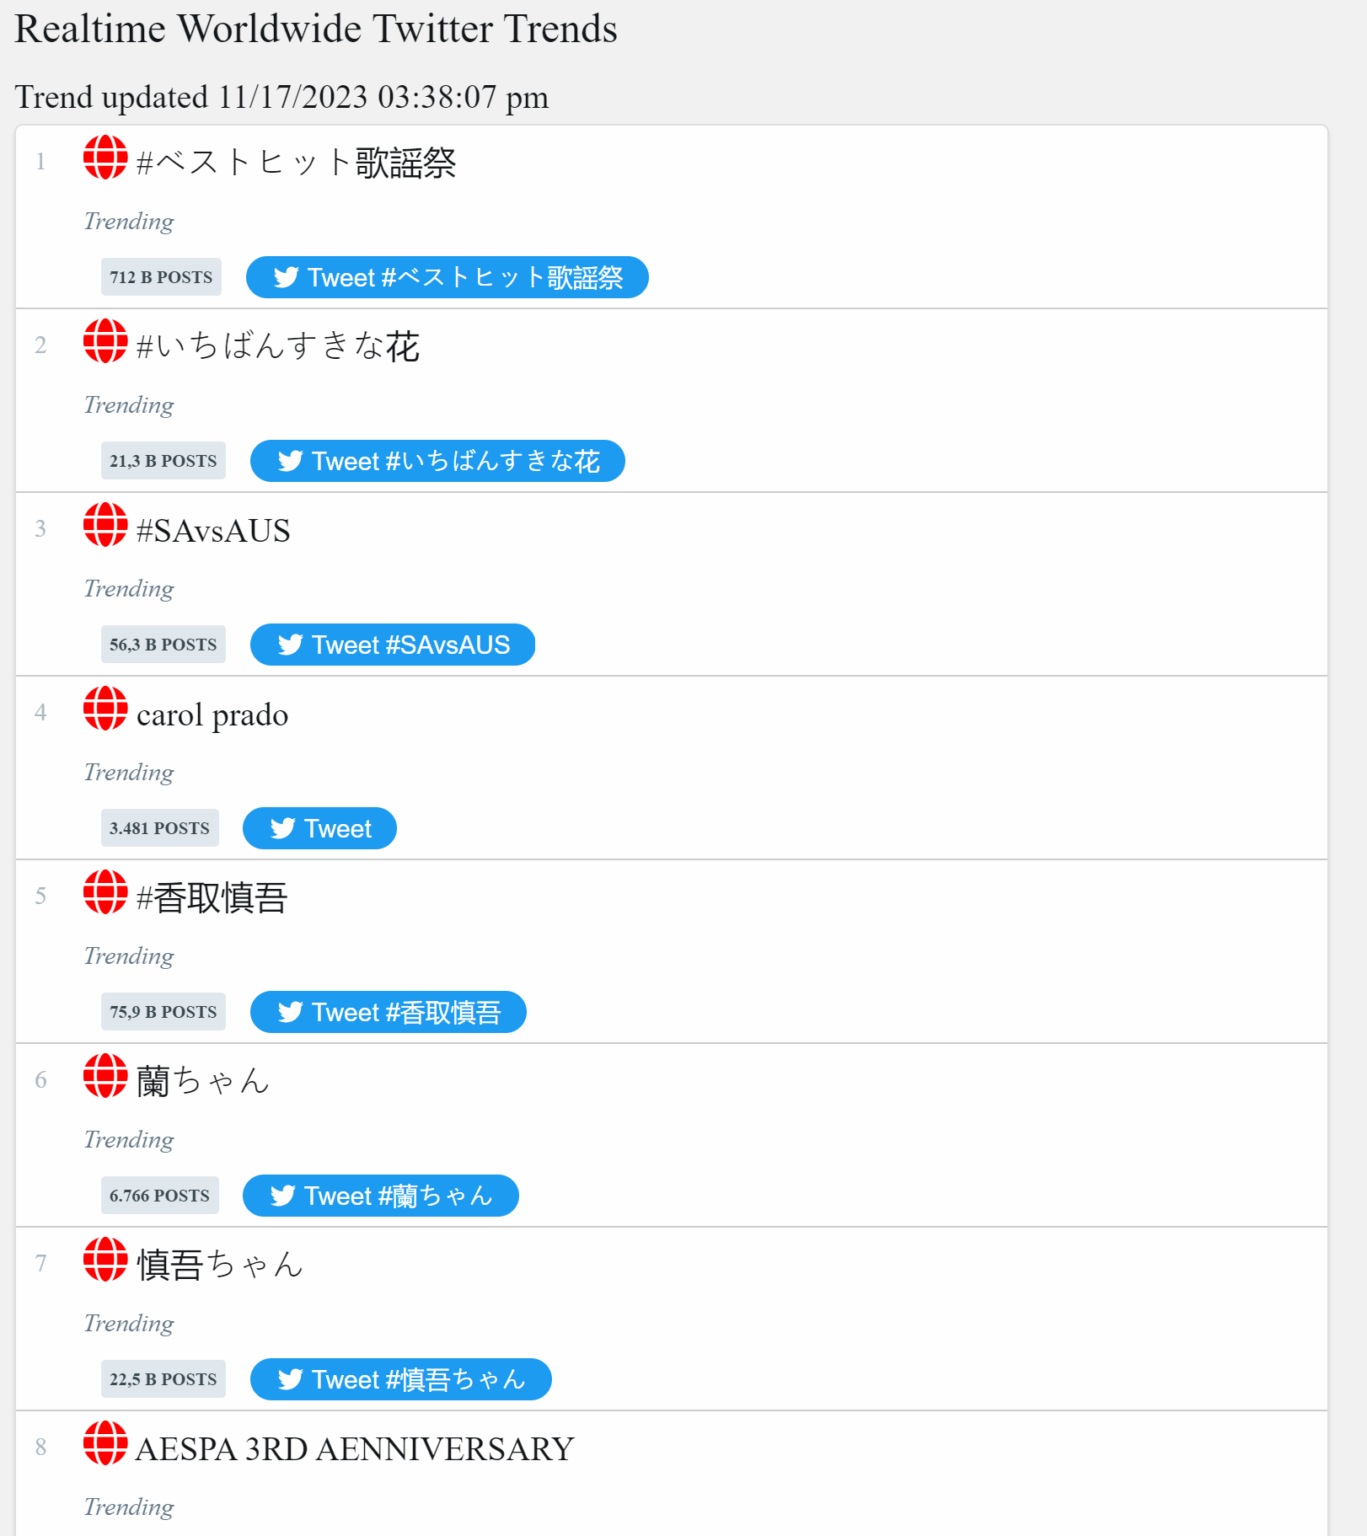
Task: Click the globe icon by AESPA 3RD AENNIVERSARY
Action: click(105, 1443)
